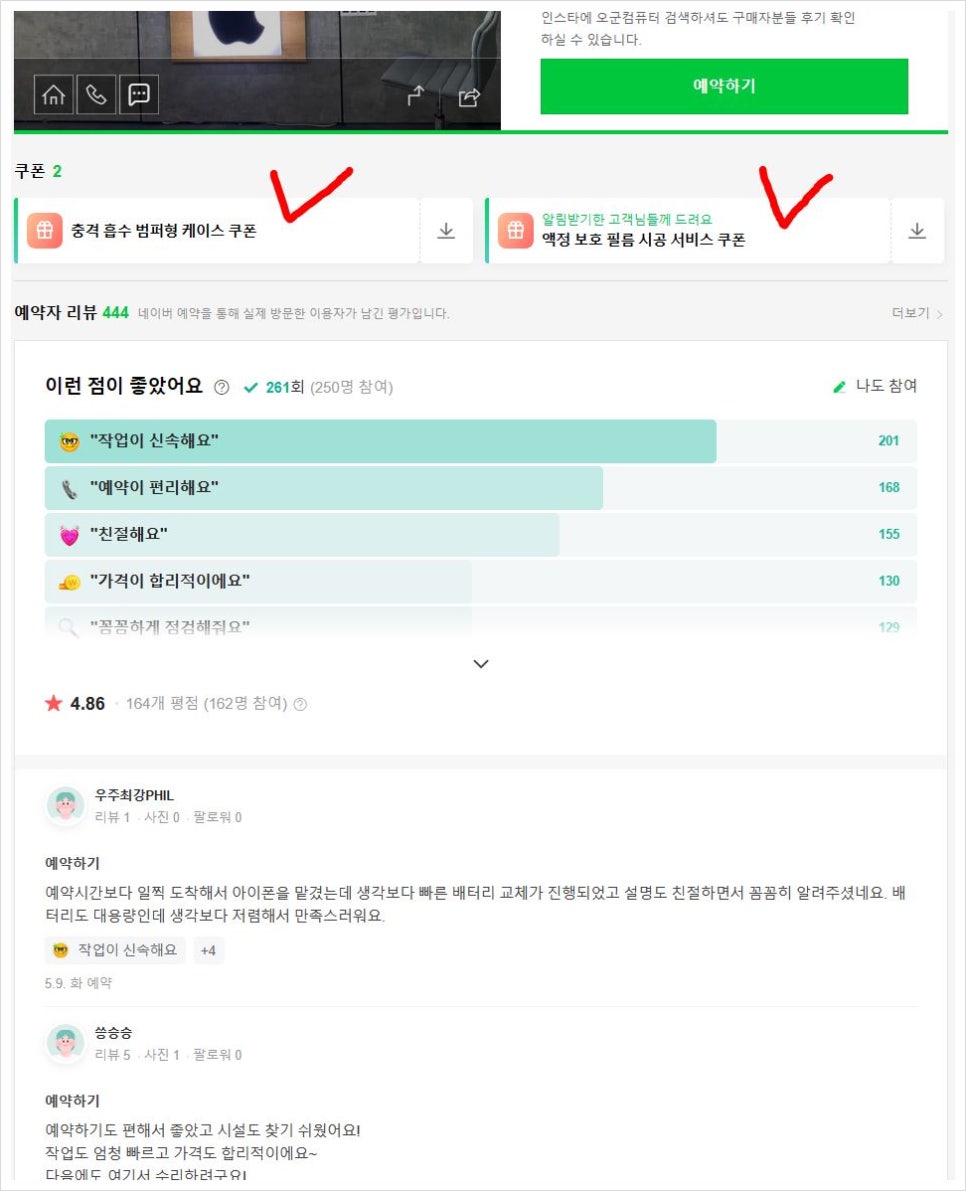Expand the list of good points
966x1191 pixels.
tap(481, 664)
